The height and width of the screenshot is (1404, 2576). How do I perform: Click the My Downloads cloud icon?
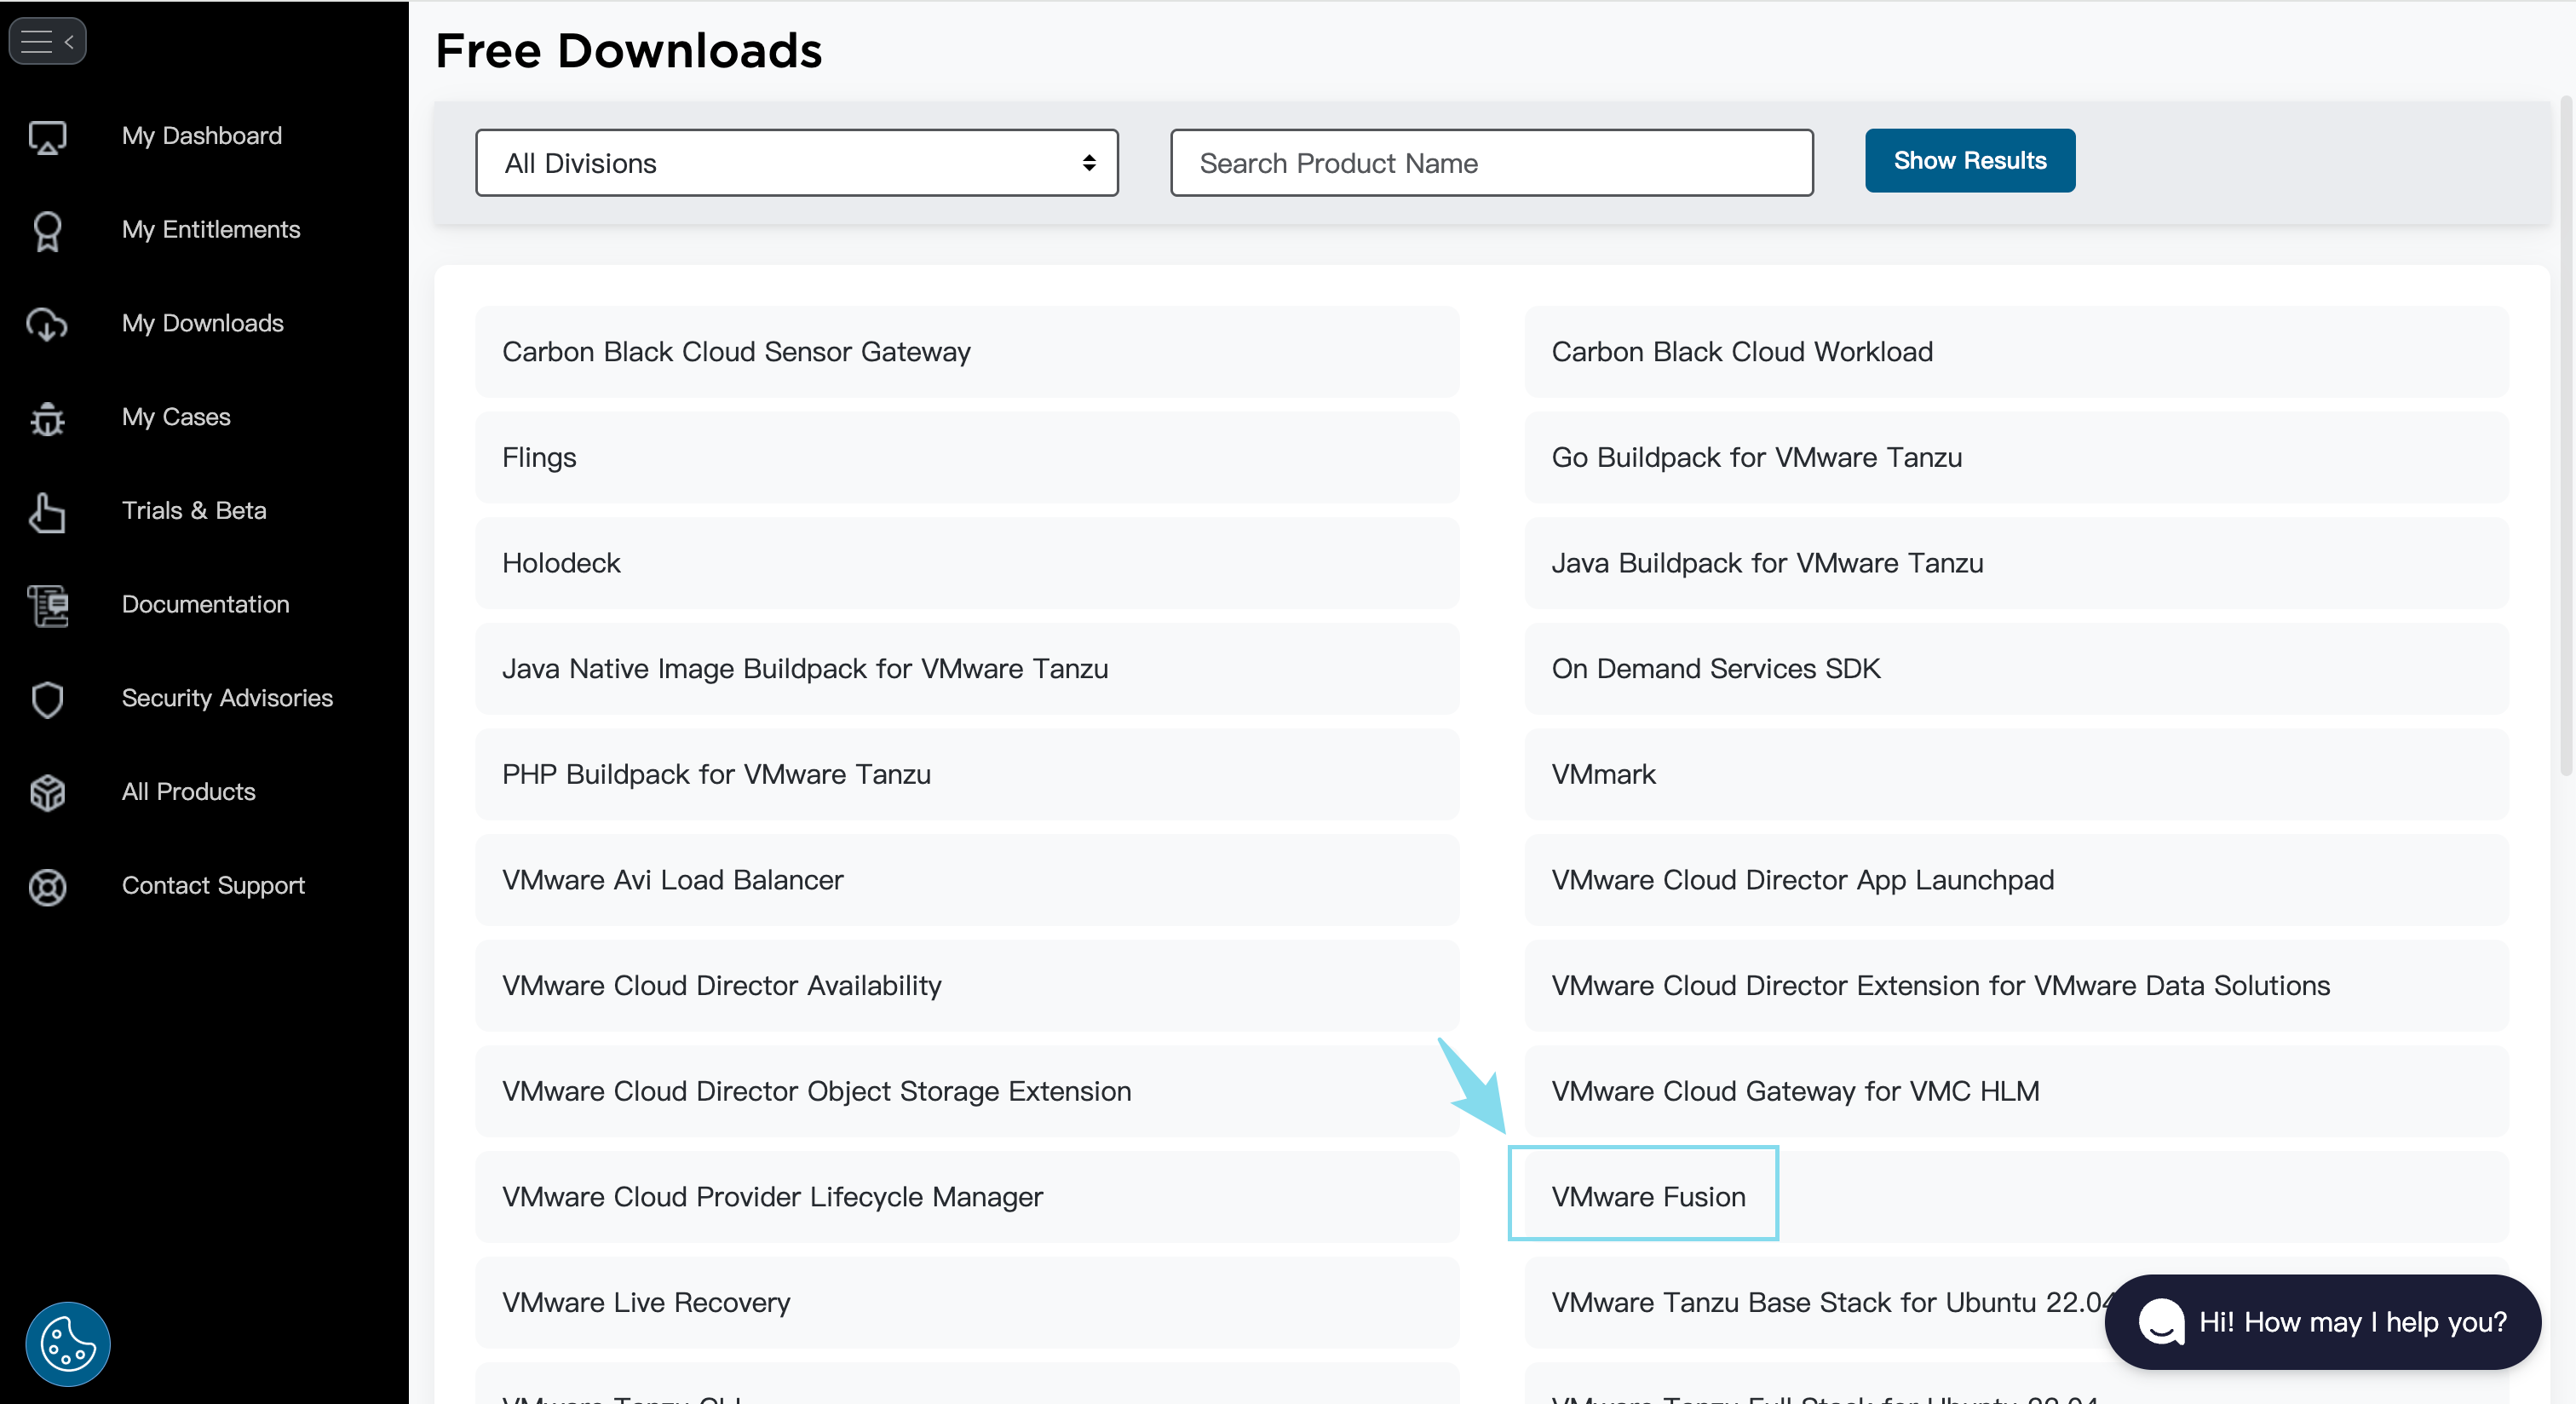47,324
